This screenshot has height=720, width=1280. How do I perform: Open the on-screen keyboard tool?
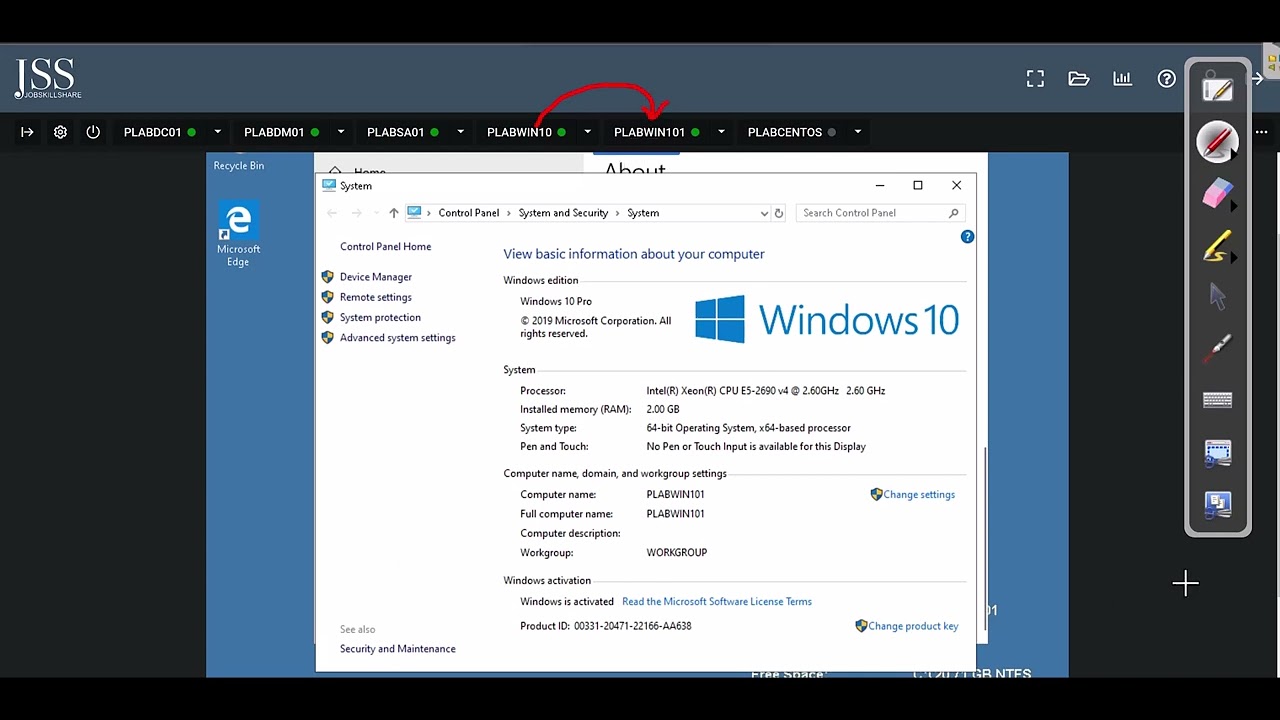click(1217, 400)
